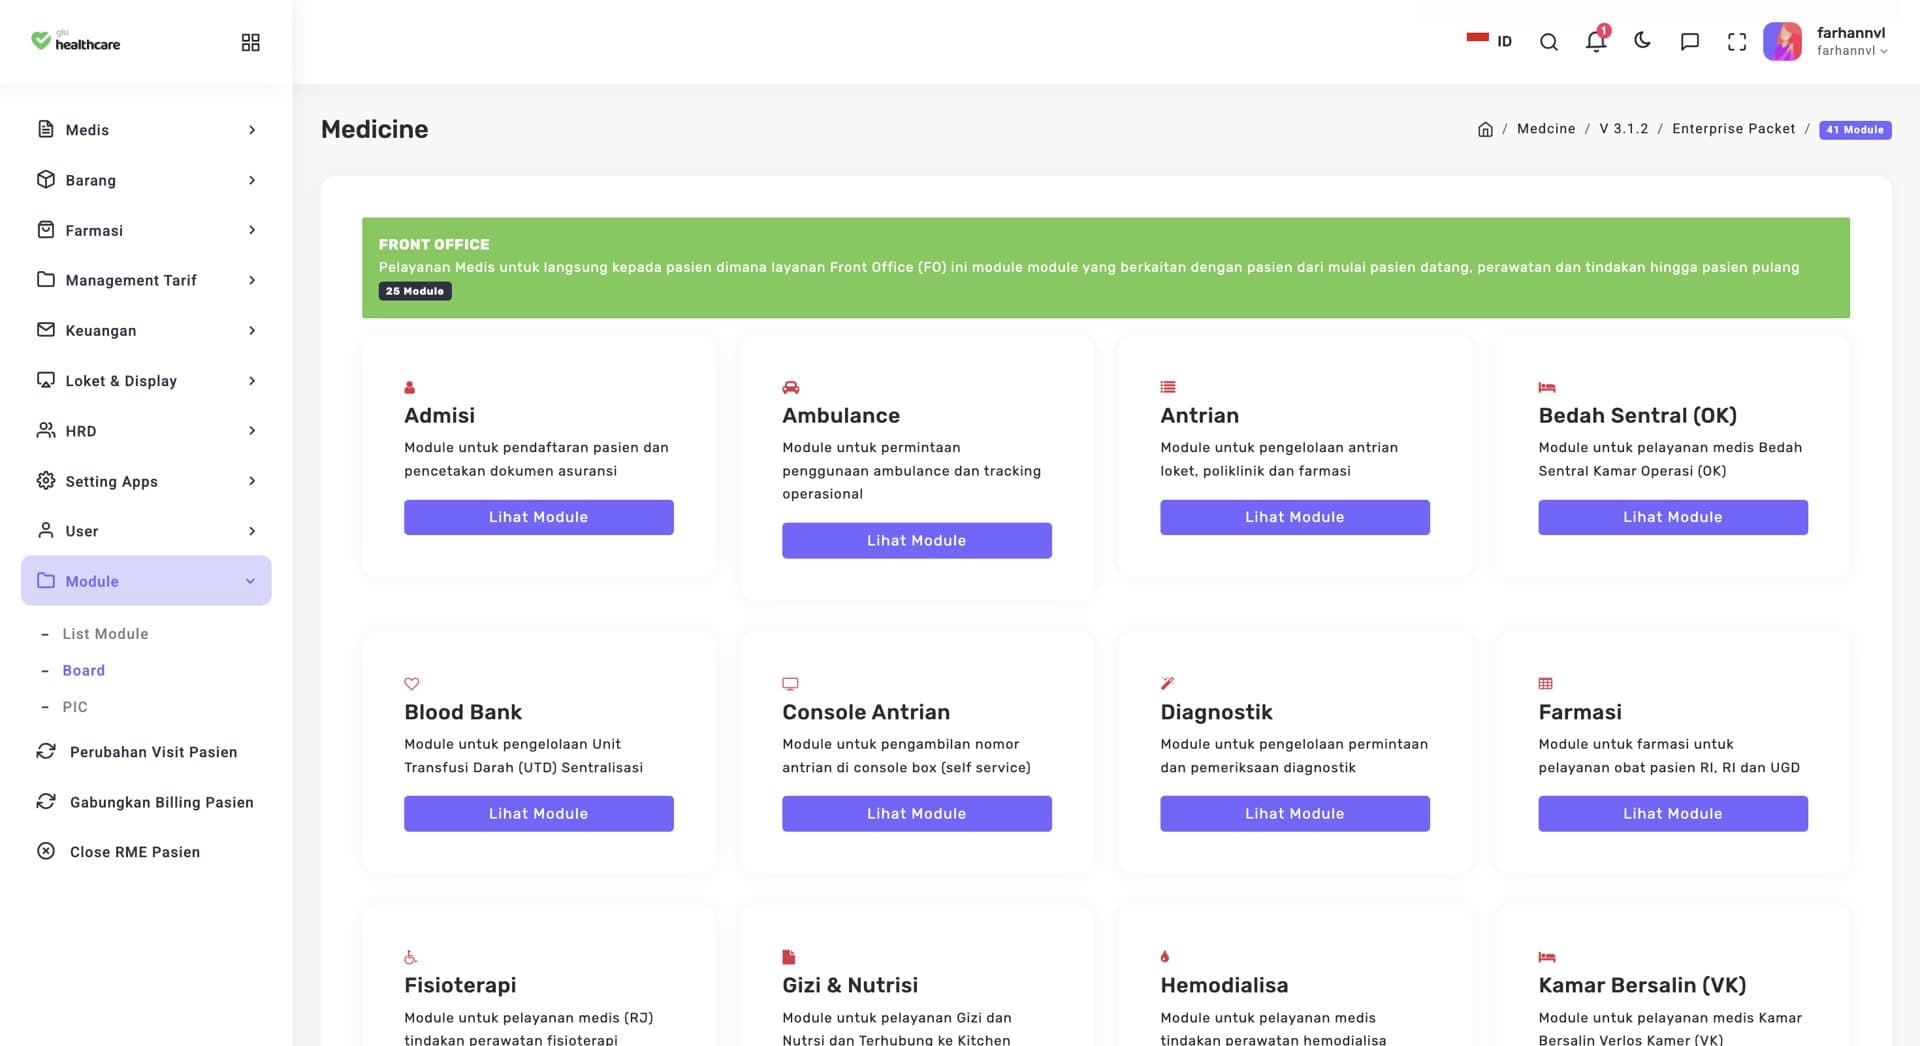Click the Medcine breadcrumb link
The height and width of the screenshot is (1046, 1920).
[x=1545, y=129]
